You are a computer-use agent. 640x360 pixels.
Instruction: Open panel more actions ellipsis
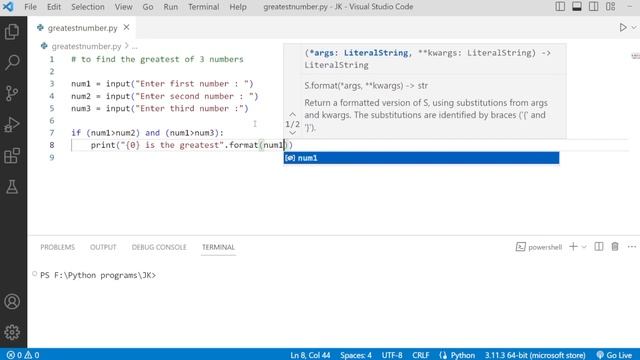click(x=632, y=247)
